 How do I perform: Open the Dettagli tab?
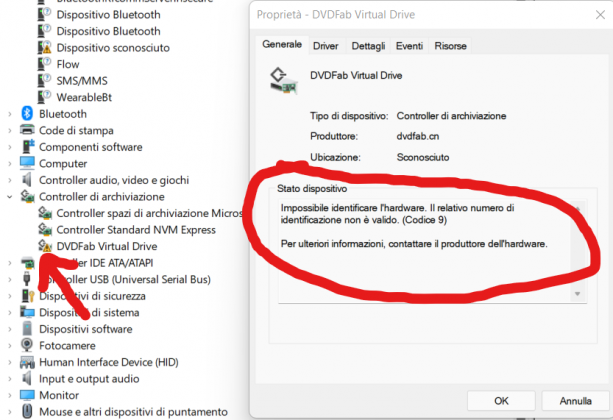pyautogui.click(x=368, y=46)
